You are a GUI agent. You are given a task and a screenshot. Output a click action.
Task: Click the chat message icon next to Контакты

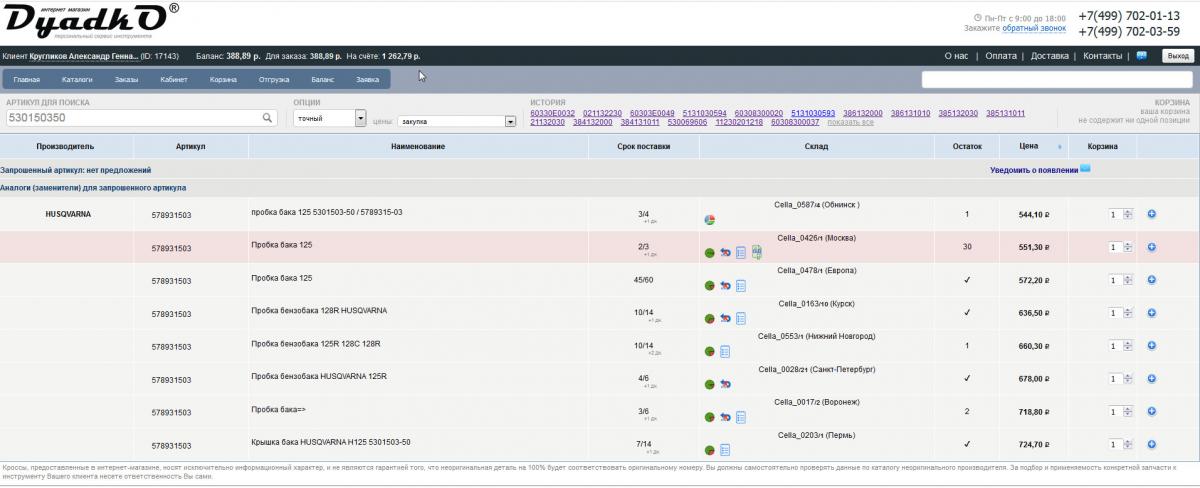[1142, 56]
